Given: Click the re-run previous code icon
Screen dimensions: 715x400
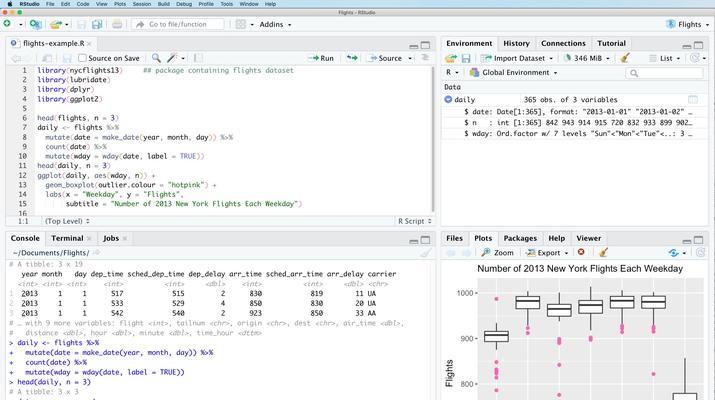Looking at the screenshot, I should (x=352, y=58).
